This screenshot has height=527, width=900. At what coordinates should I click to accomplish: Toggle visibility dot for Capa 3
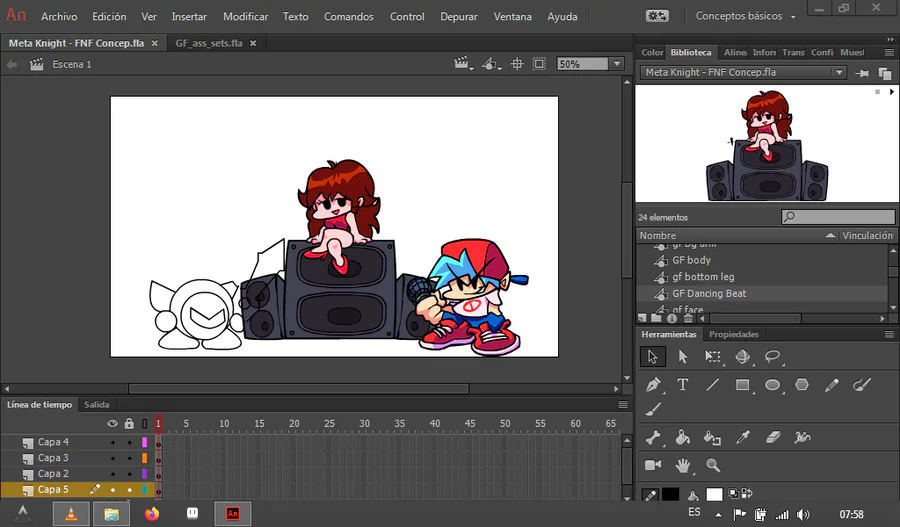(112, 458)
